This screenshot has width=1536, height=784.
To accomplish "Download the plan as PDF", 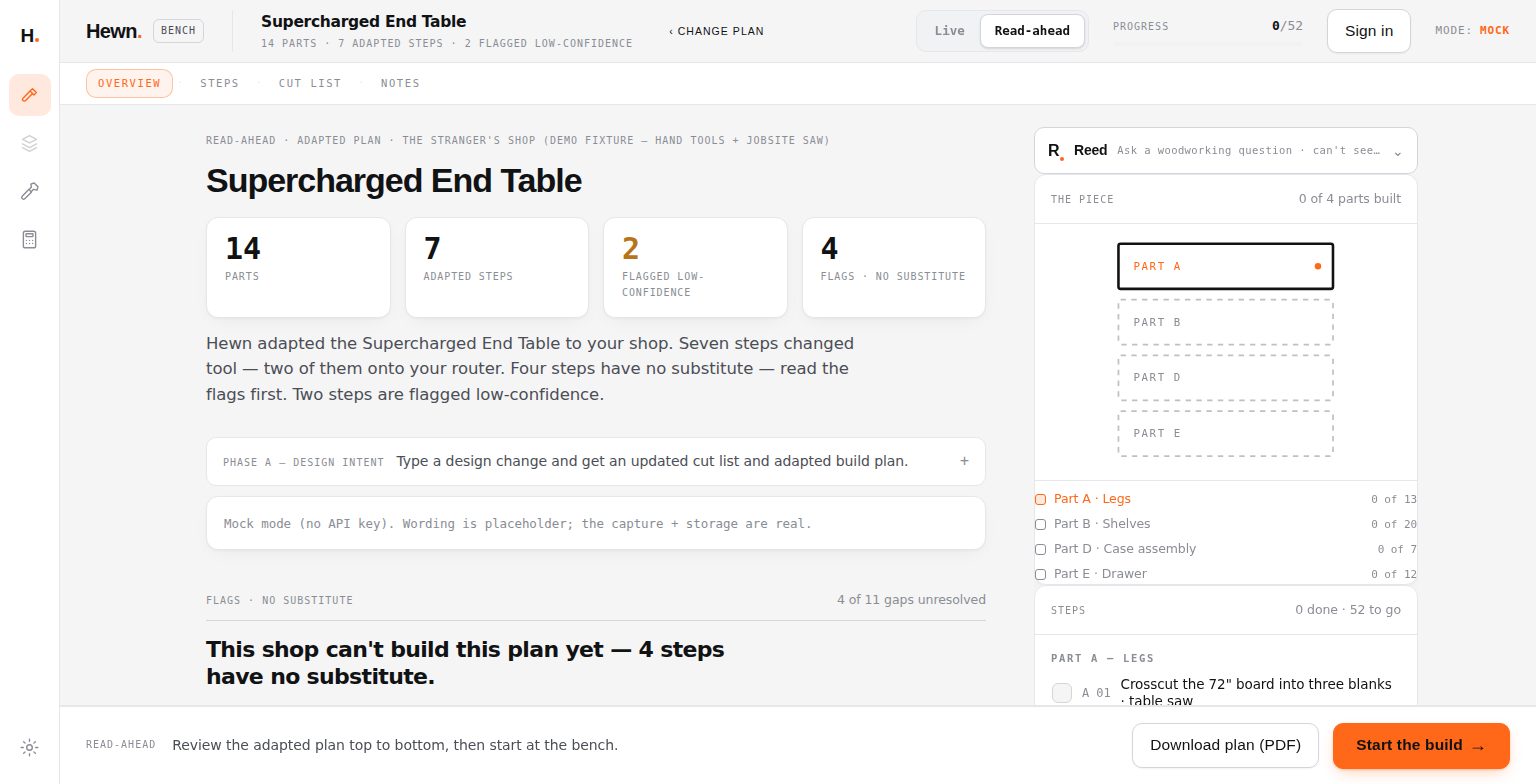I will (1225, 745).
